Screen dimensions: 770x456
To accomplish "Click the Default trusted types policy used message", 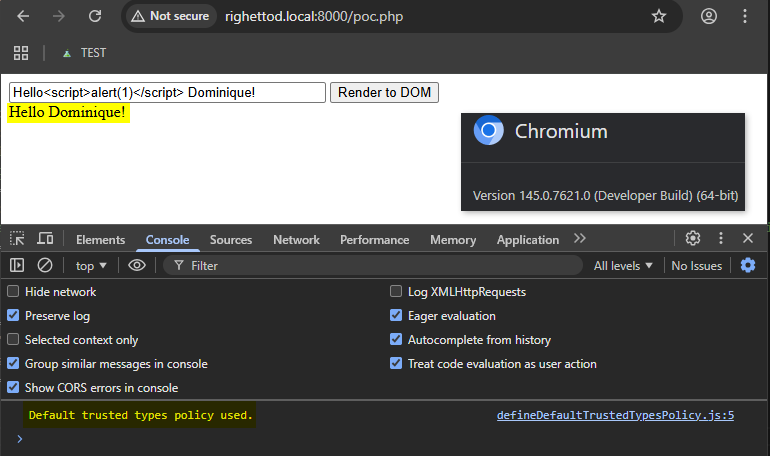I will (140, 415).
